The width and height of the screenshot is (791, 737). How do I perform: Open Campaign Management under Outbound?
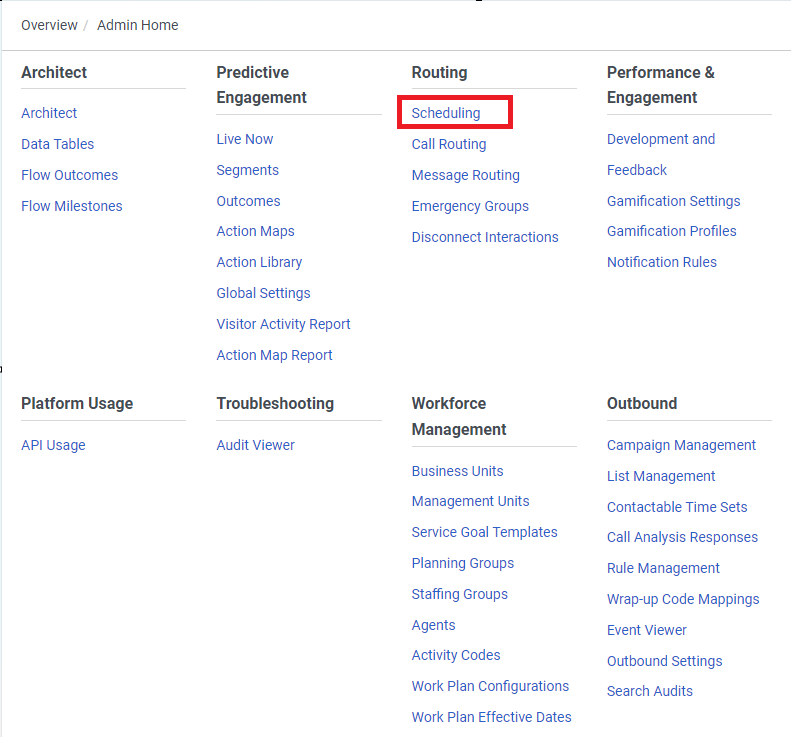point(681,445)
